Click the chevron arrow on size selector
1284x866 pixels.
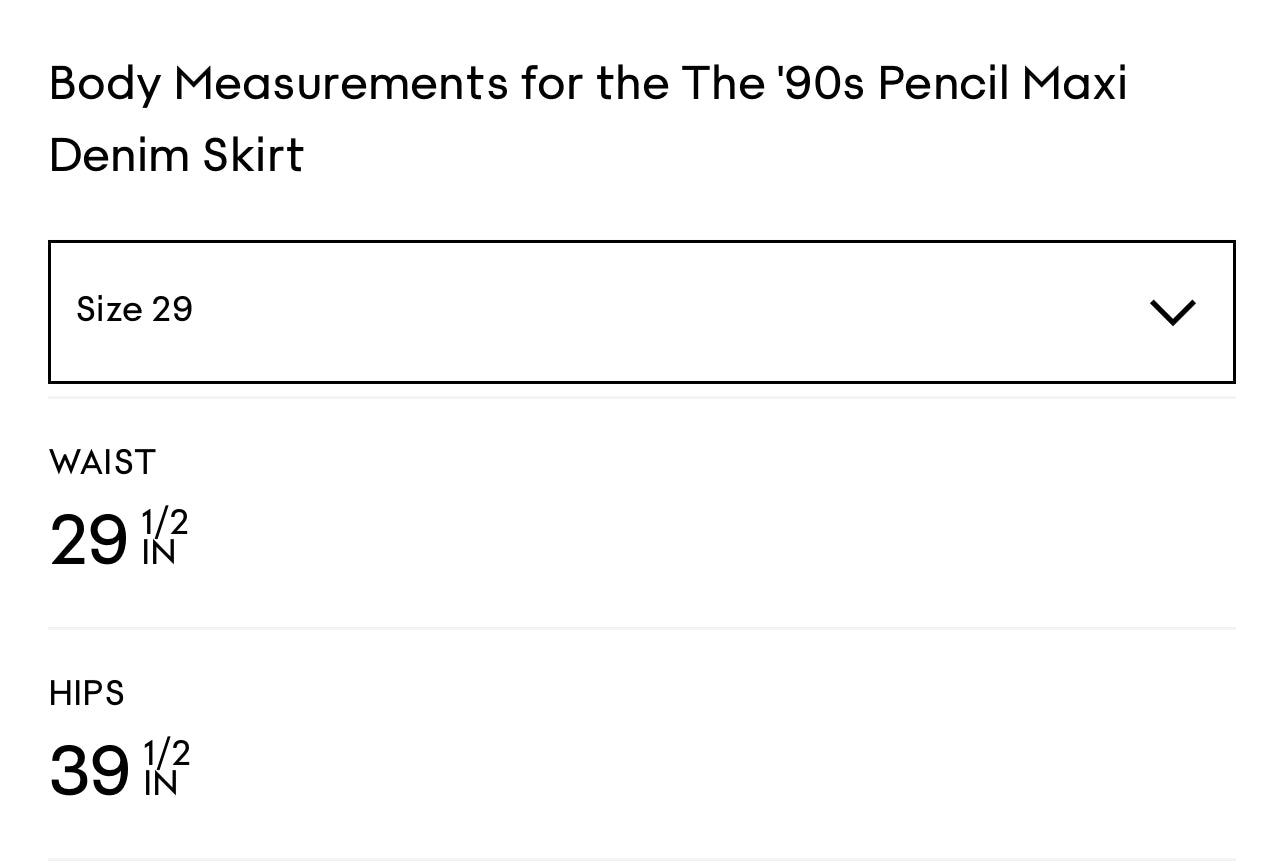point(1171,311)
